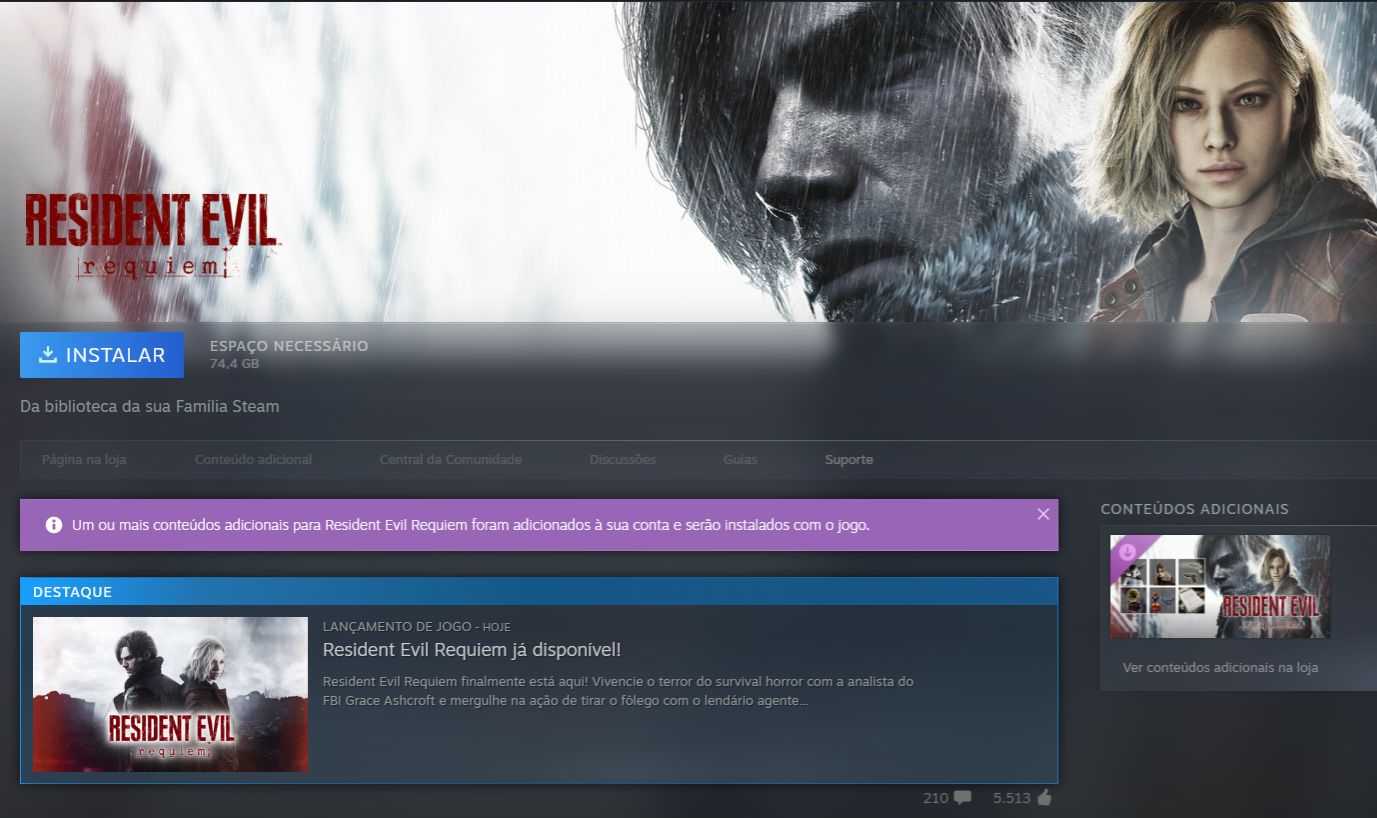The width and height of the screenshot is (1377, 818).
Task: Follow Ver conteúdos adicionais na loja link
Action: 1220,667
